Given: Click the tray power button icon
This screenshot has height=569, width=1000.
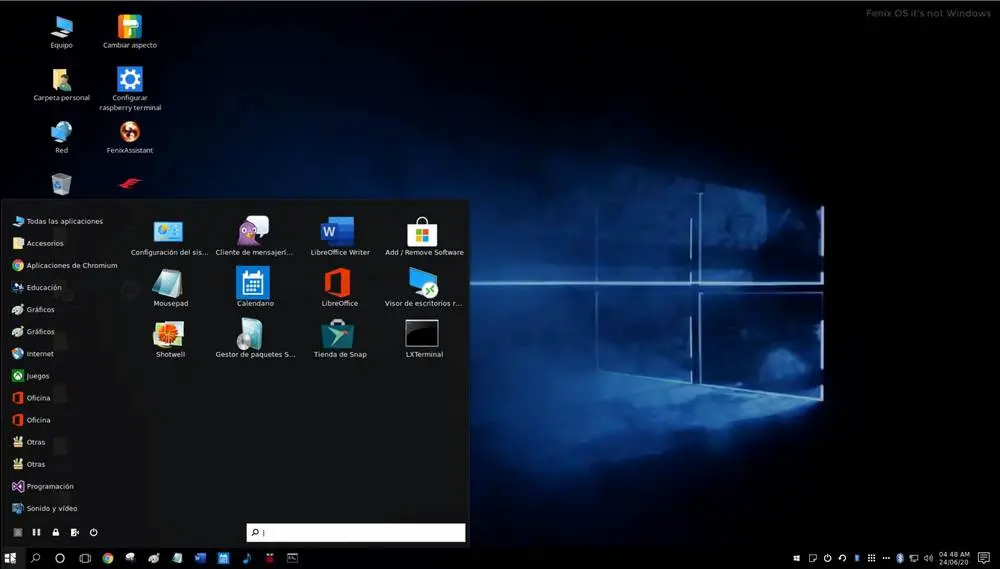Looking at the screenshot, I should coord(827,558).
